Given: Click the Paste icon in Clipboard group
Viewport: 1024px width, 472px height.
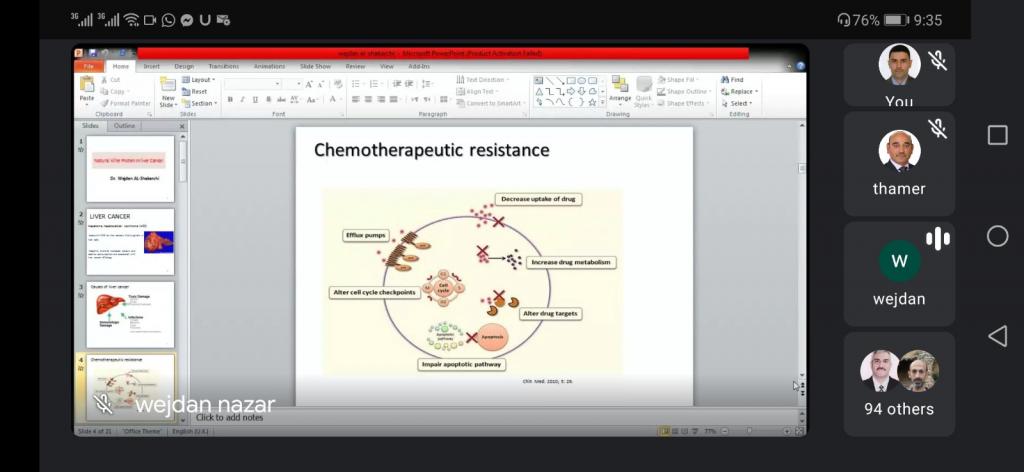Looking at the screenshot, I should 87,87.
